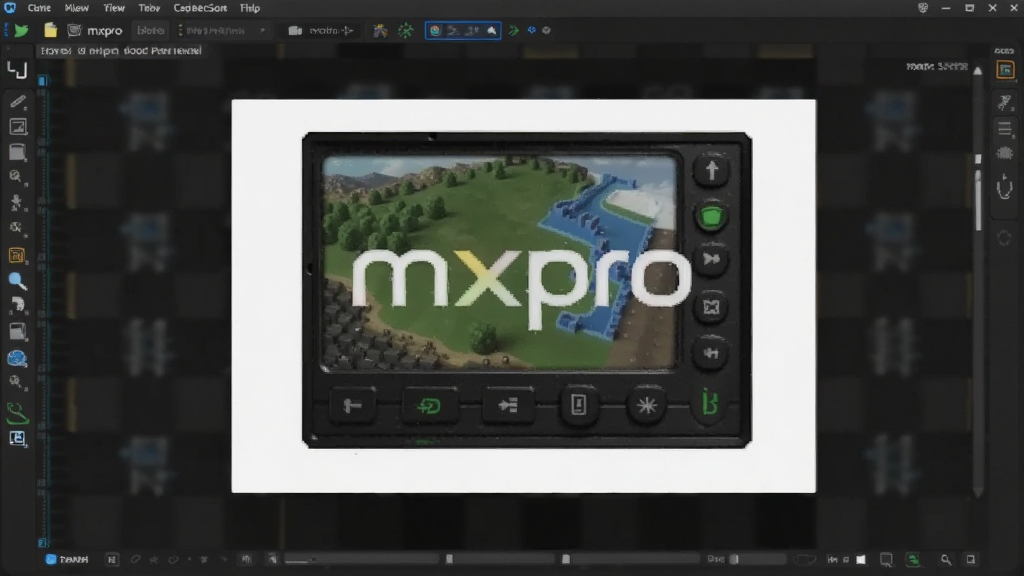
Task: Open the second menu bar item
Action: click(76, 8)
